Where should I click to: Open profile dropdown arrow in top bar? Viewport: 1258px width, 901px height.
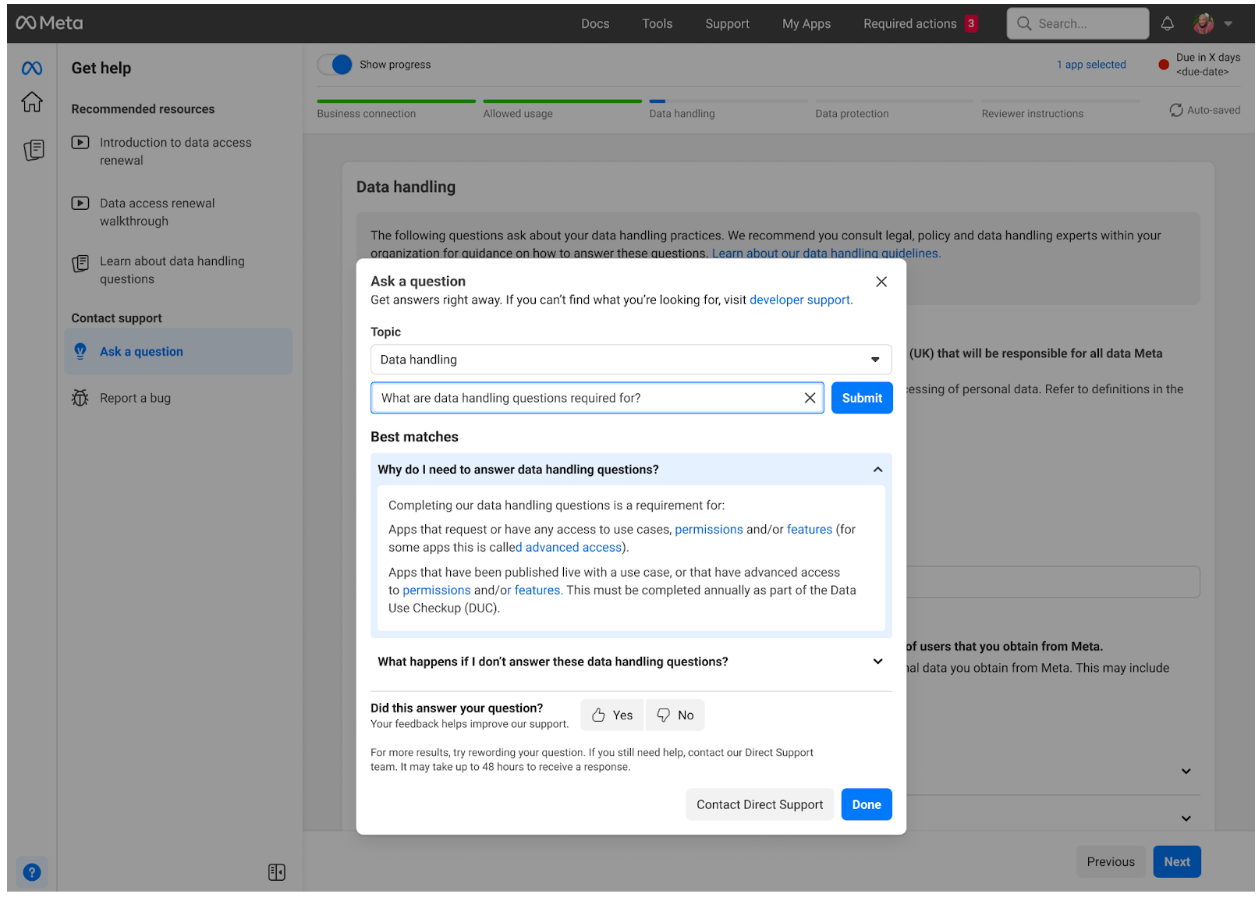1229,24
